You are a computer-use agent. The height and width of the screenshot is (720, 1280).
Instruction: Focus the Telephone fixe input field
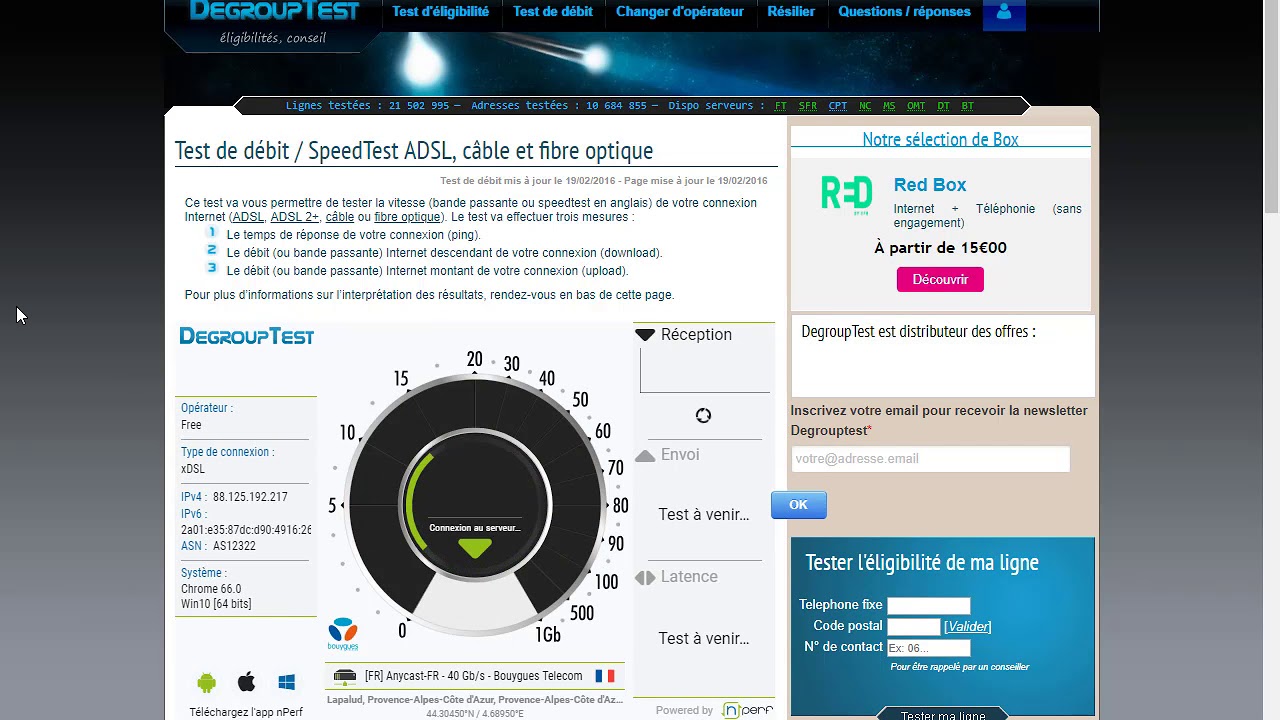(x=929, y=605)
